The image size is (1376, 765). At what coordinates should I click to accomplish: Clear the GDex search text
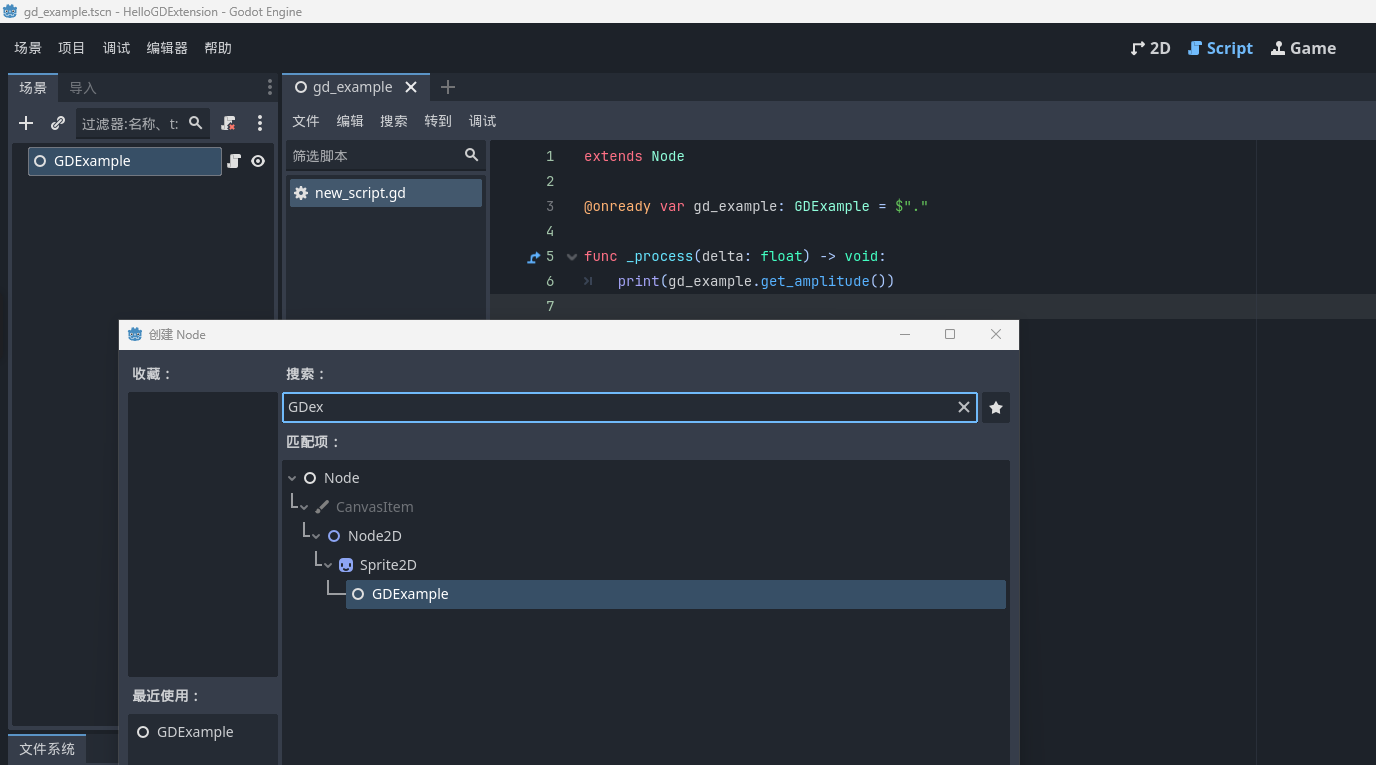pyautogui.click(x=964, y=407)
